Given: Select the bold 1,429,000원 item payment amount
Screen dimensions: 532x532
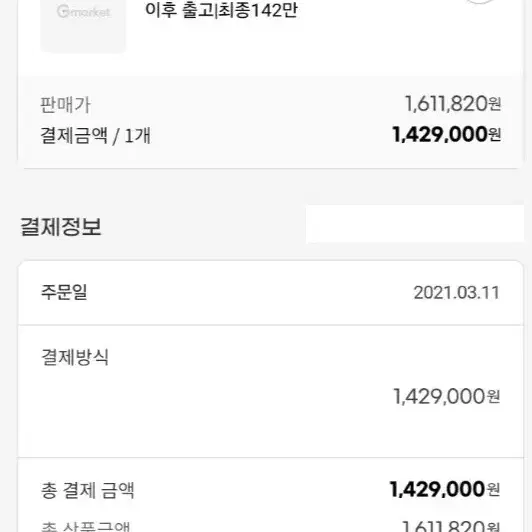Looking at the screenshot, I should pos(446,134).
